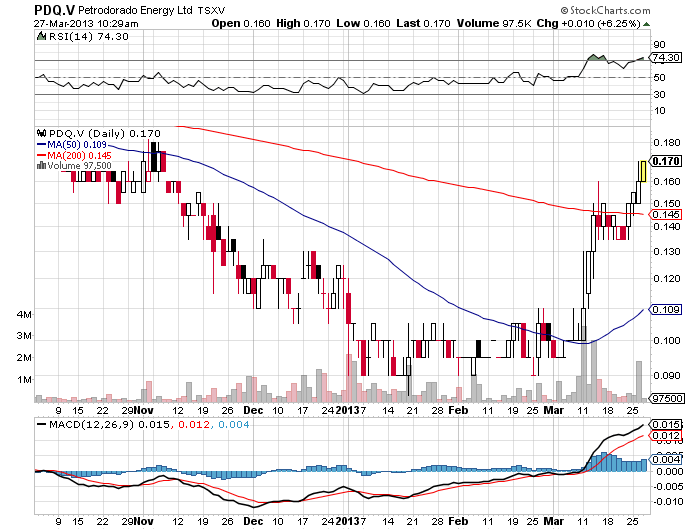Click the green up arrow after Chg
Image resolution: width=700 pixels, height=530 pixels.
(646, 24)
